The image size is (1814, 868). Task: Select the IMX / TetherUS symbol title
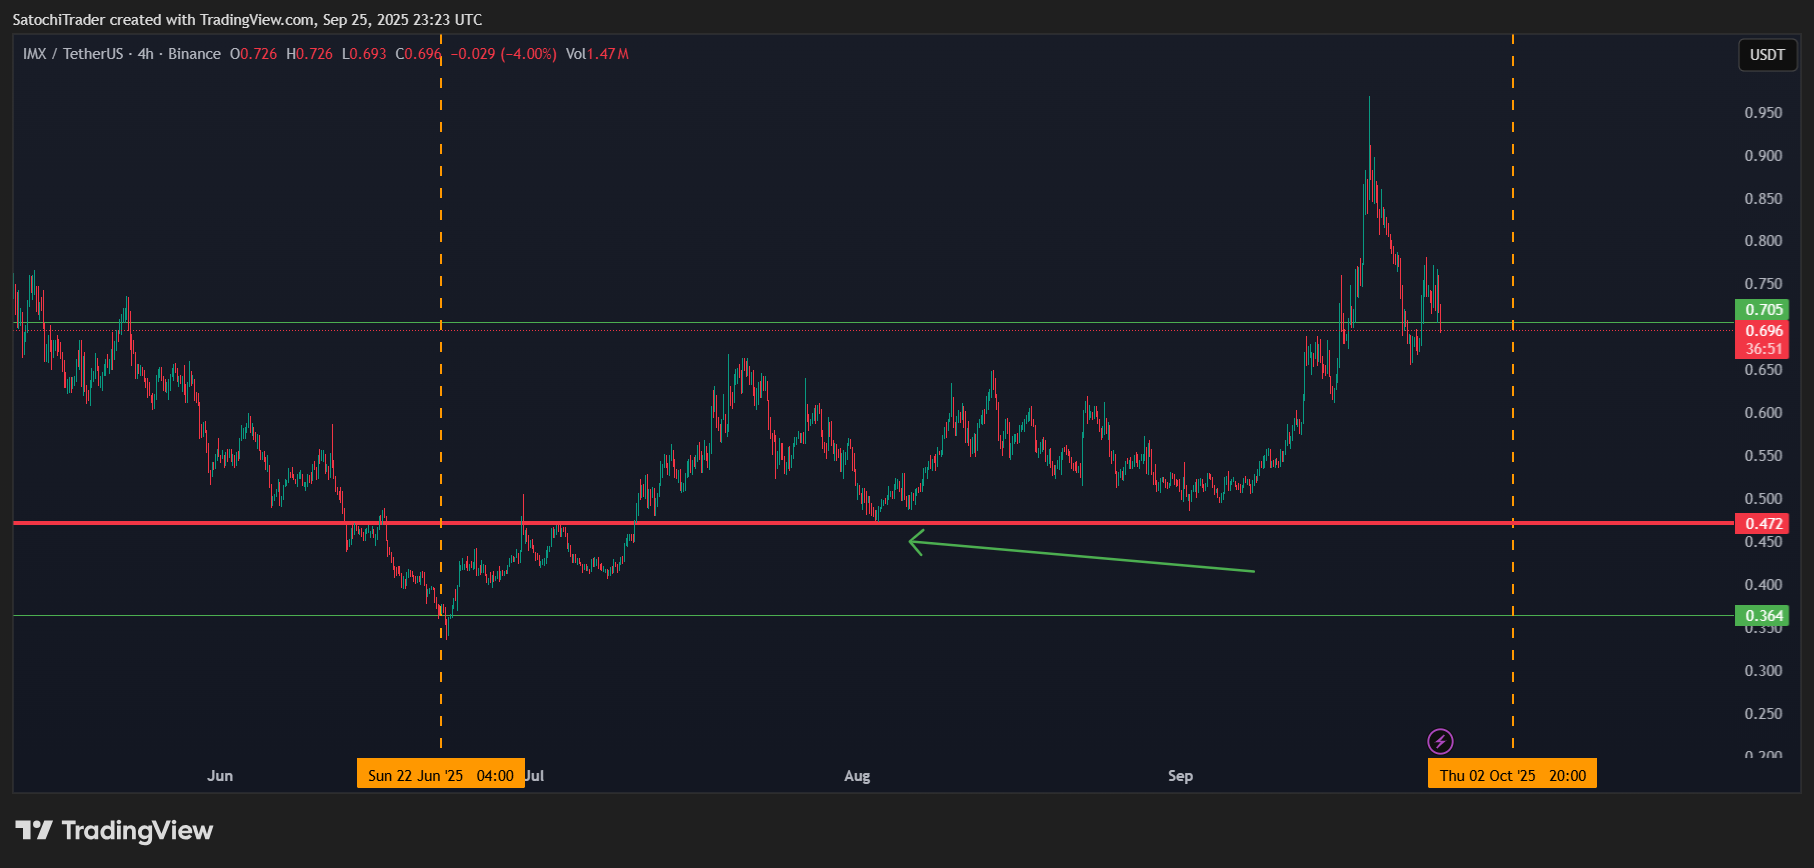[x=73, y=54]
